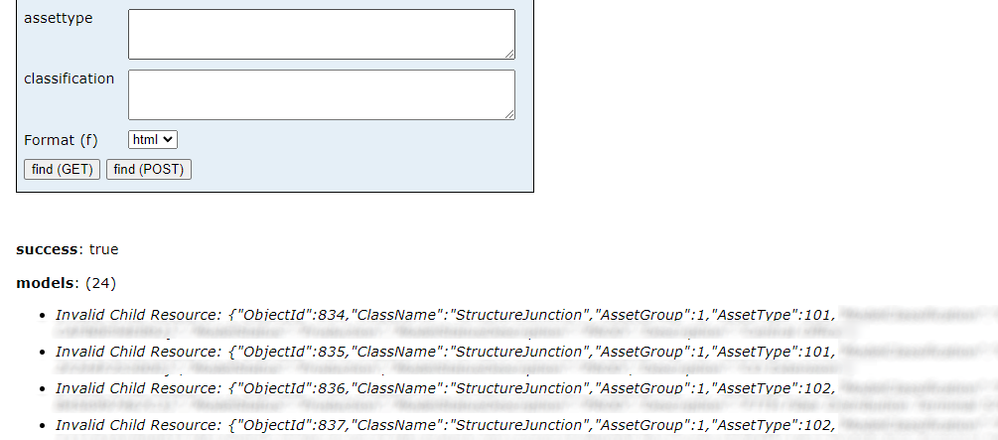Click the bullet beside the ObjectId 834 entry

[41, 316]
